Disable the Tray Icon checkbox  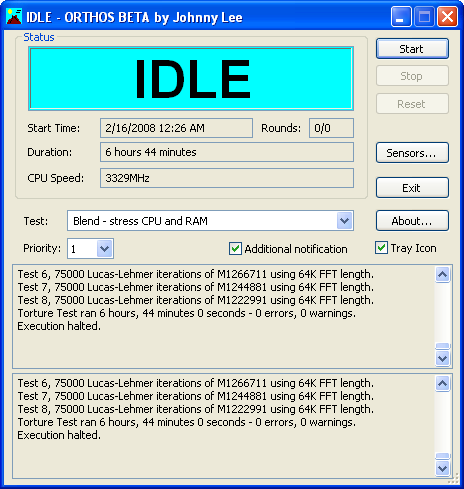click(x=381, y=248)
